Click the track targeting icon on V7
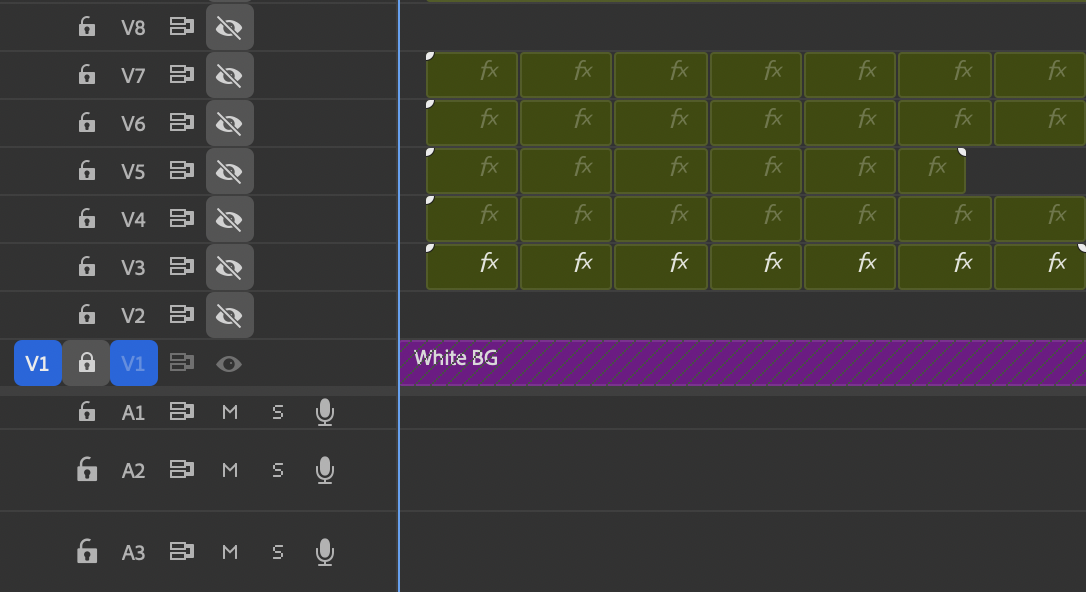1086x592 pixels. pos(181,75)
